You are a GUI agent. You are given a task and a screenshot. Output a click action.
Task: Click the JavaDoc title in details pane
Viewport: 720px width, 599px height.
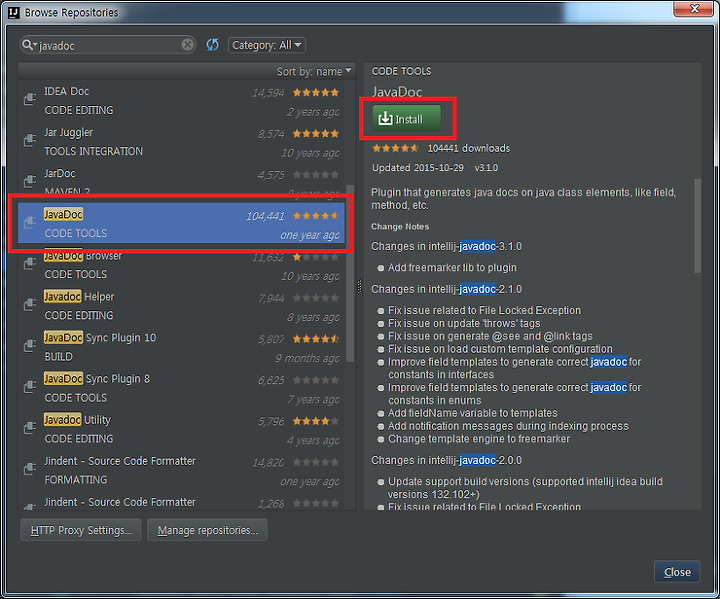pyautogui.click(x=397, y=92)
